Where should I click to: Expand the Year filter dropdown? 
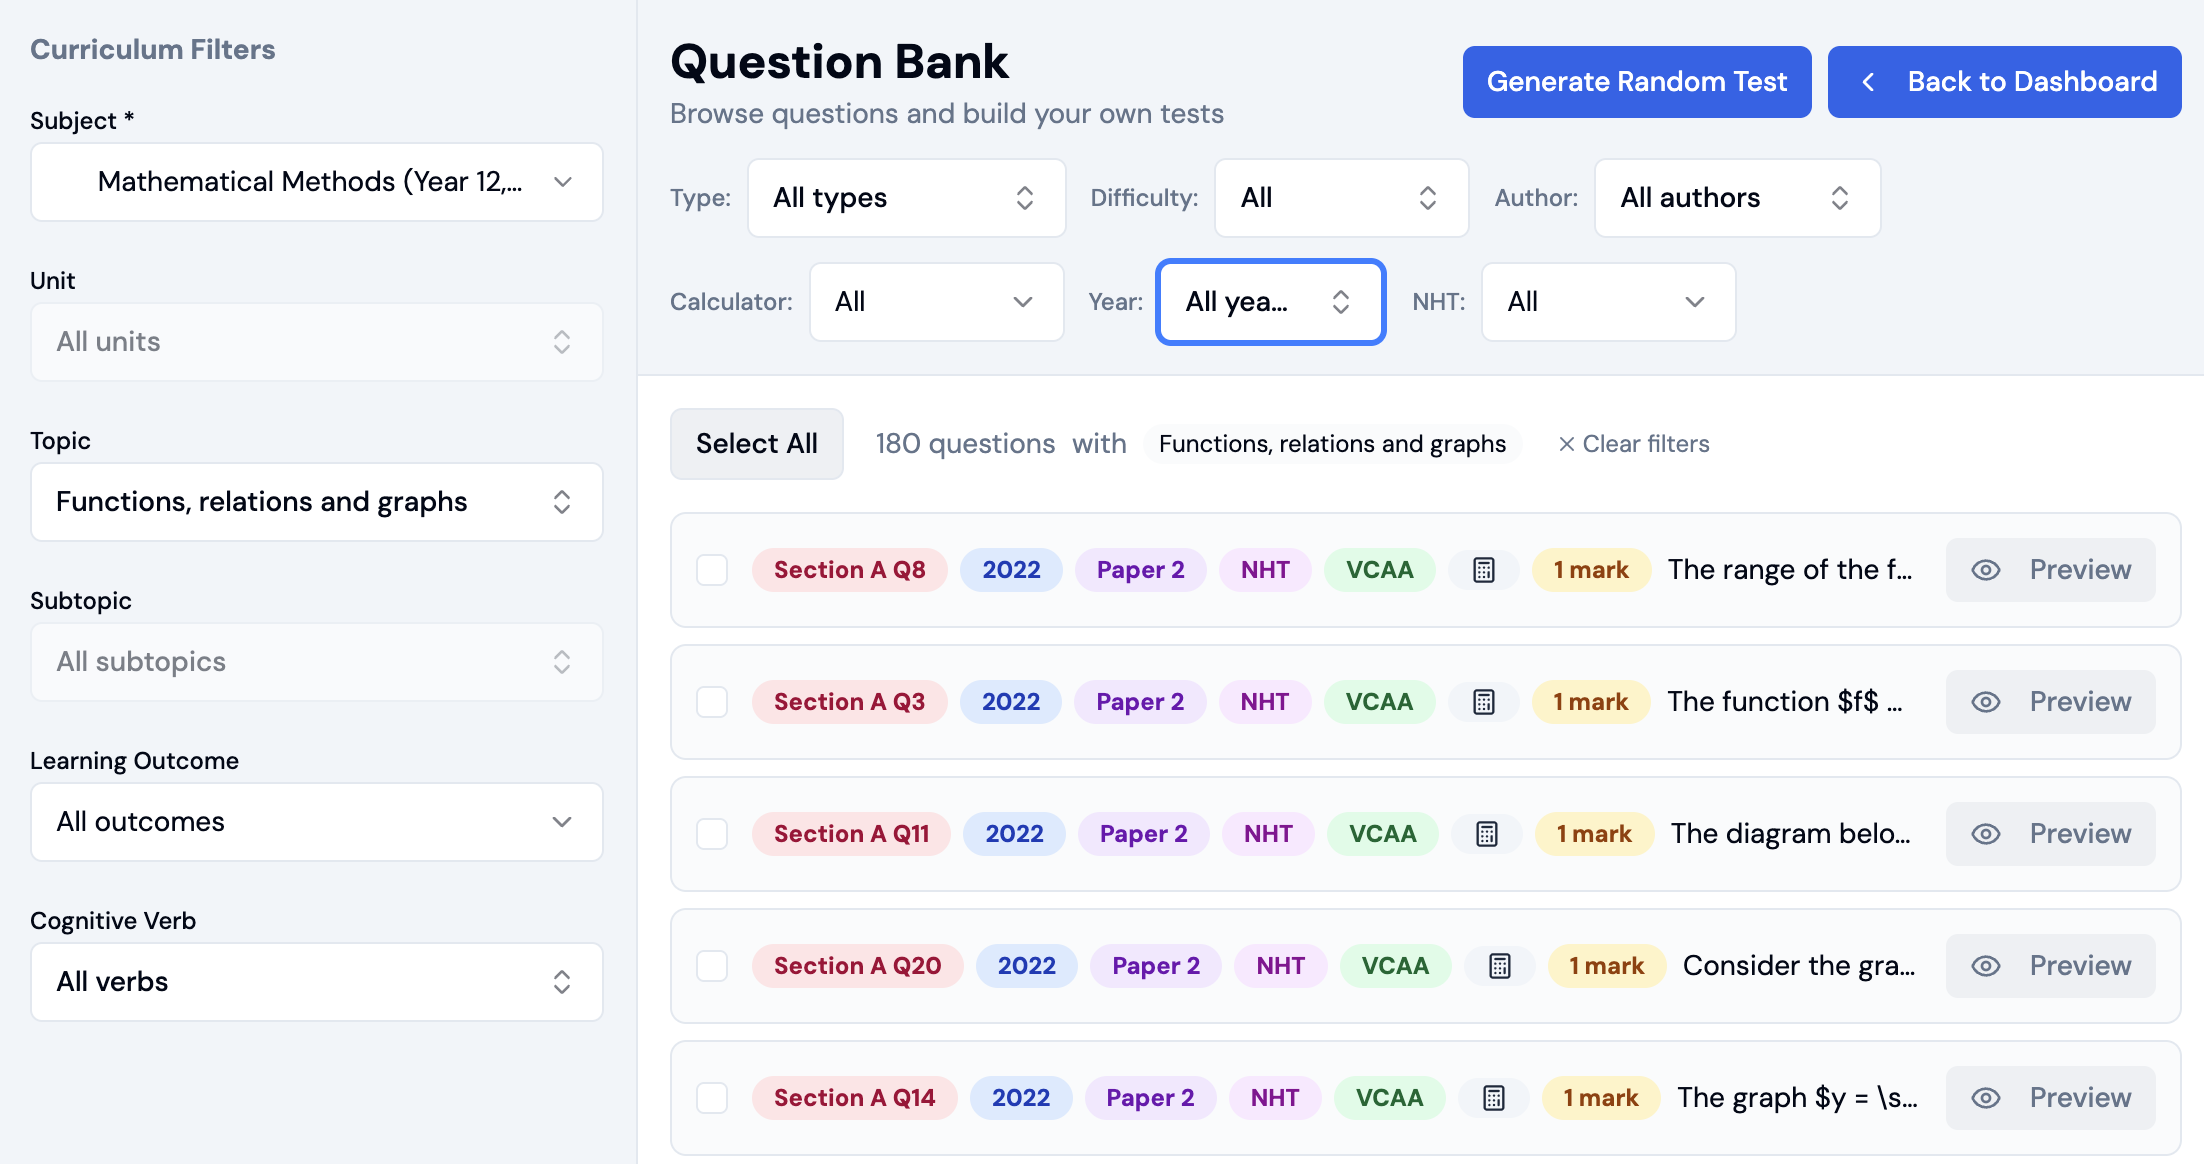click(1270, 302)
